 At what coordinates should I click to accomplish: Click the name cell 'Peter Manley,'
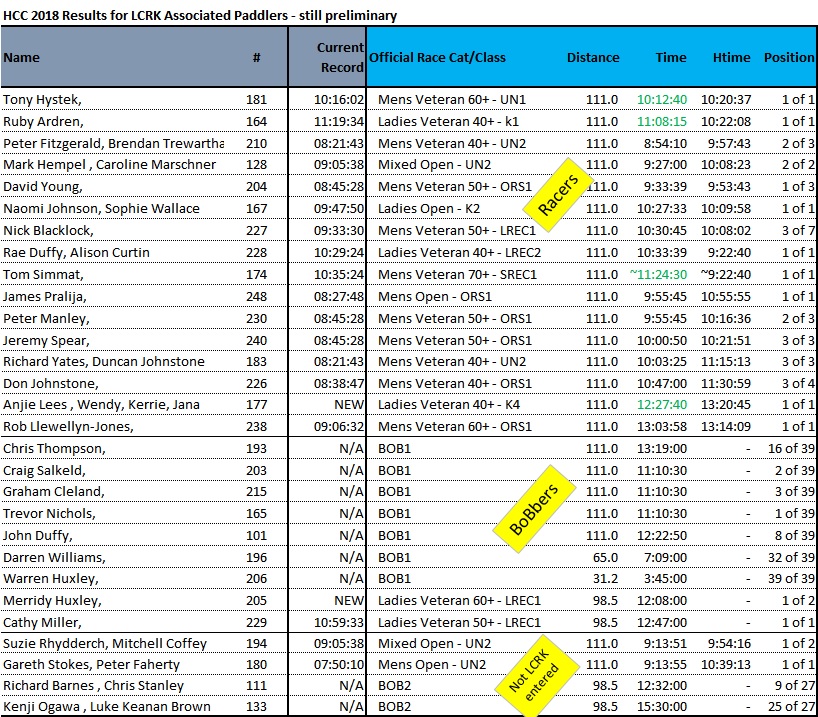pos(46,318)
